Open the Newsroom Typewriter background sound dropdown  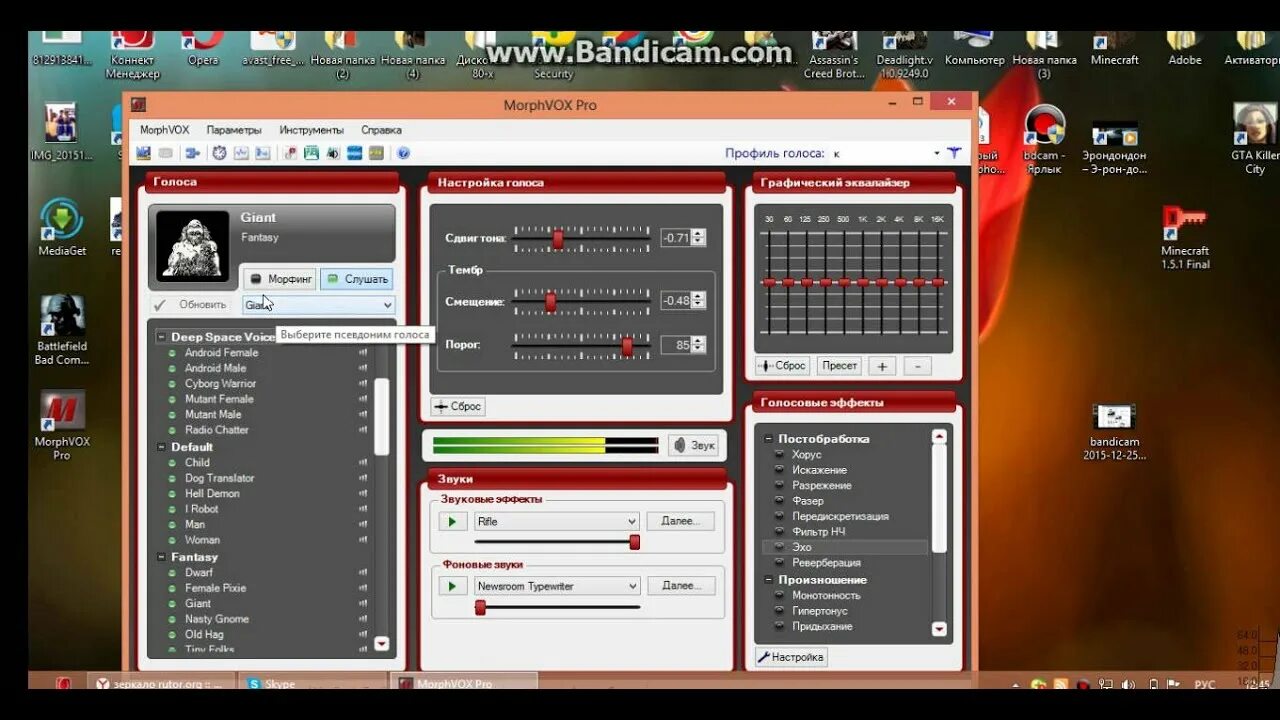point(557,586)
